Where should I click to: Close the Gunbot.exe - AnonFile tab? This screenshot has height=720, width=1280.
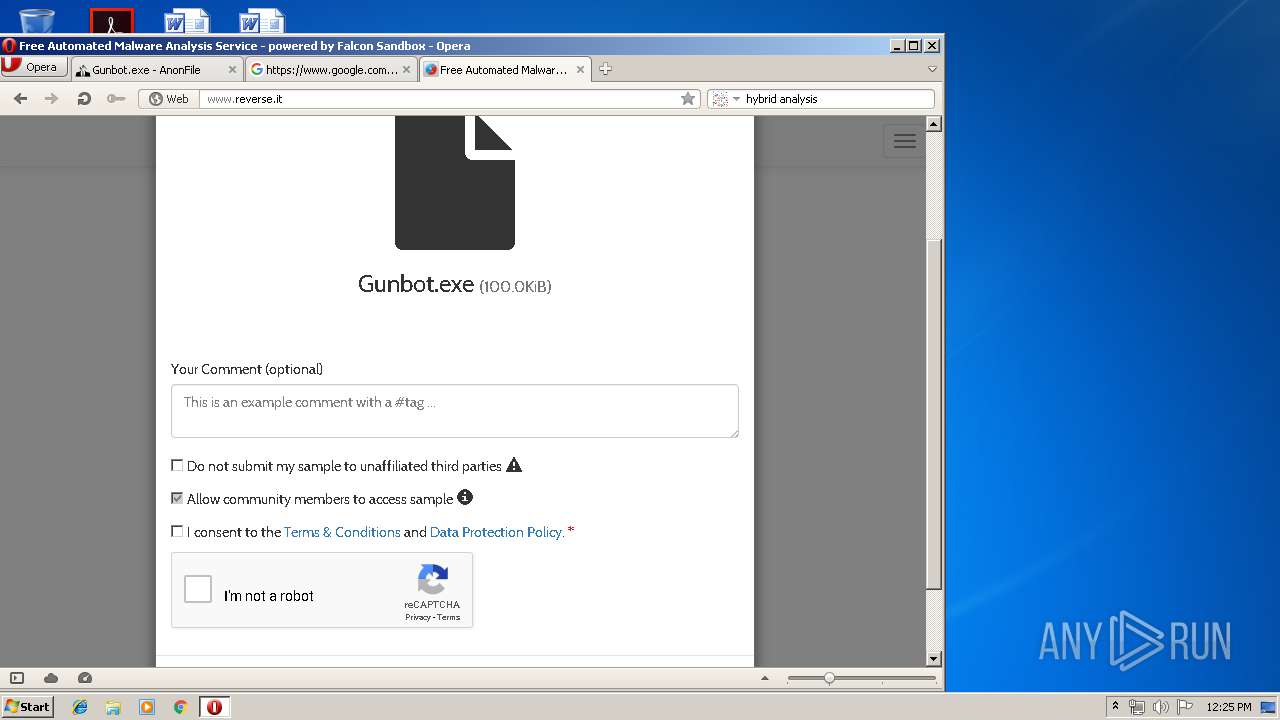point(233,70)
